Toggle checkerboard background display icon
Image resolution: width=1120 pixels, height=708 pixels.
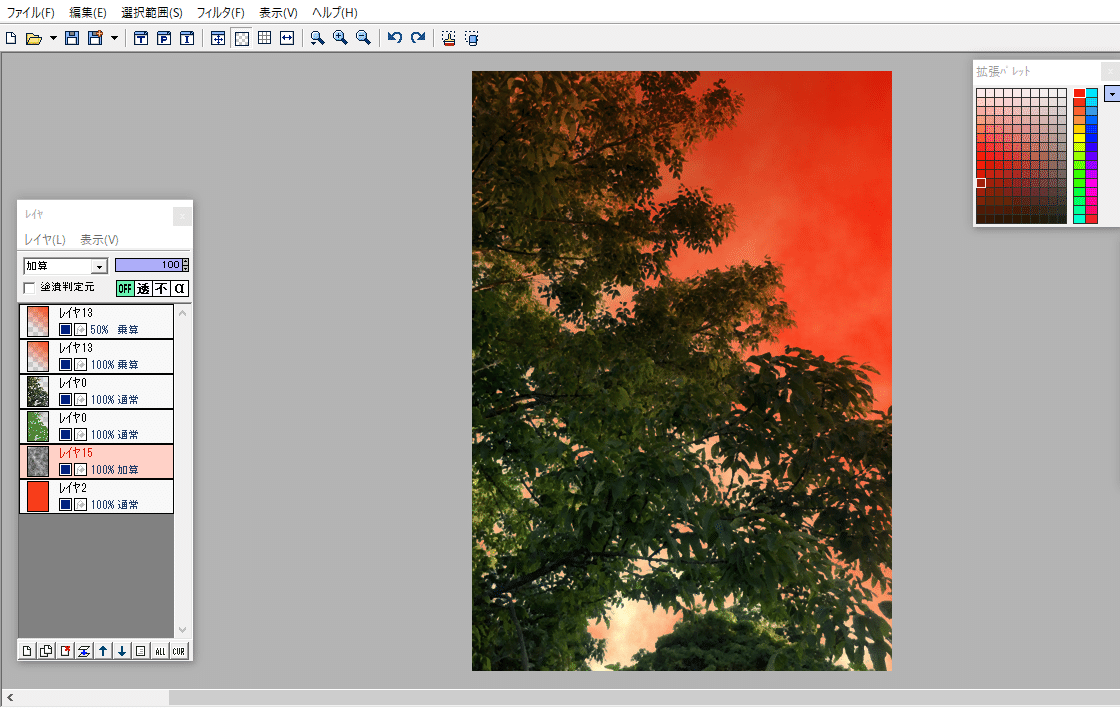click(242, 38)
